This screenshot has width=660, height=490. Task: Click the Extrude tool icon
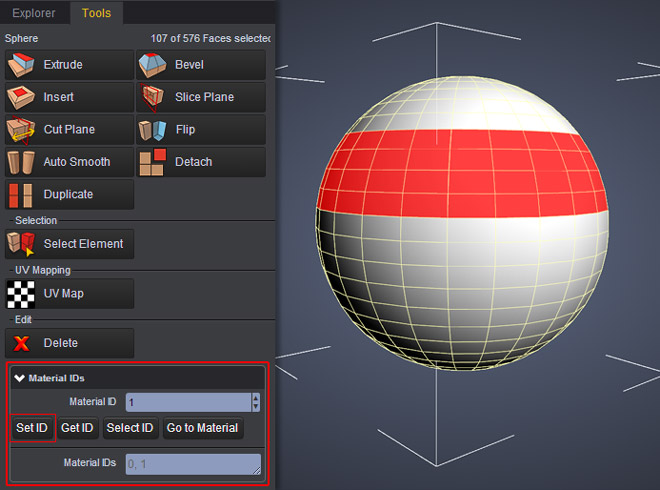coord(21,65)
